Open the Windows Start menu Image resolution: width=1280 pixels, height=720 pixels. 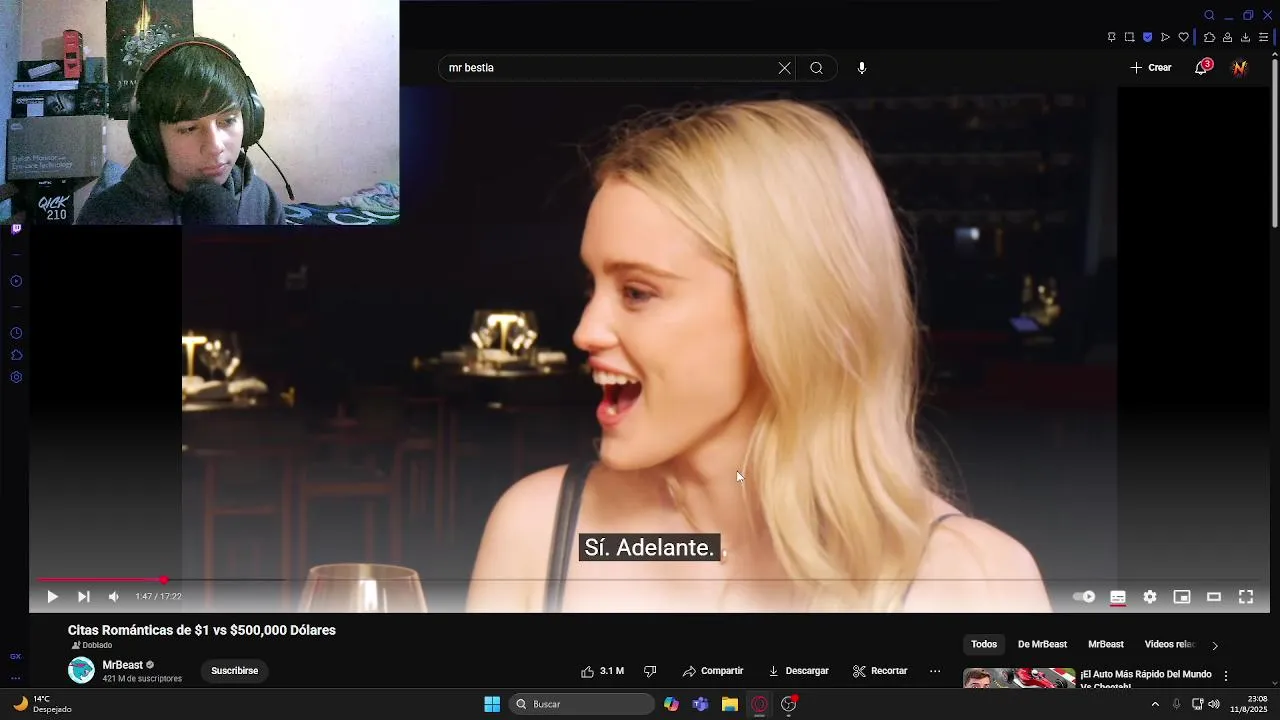[x=492, y=704]
